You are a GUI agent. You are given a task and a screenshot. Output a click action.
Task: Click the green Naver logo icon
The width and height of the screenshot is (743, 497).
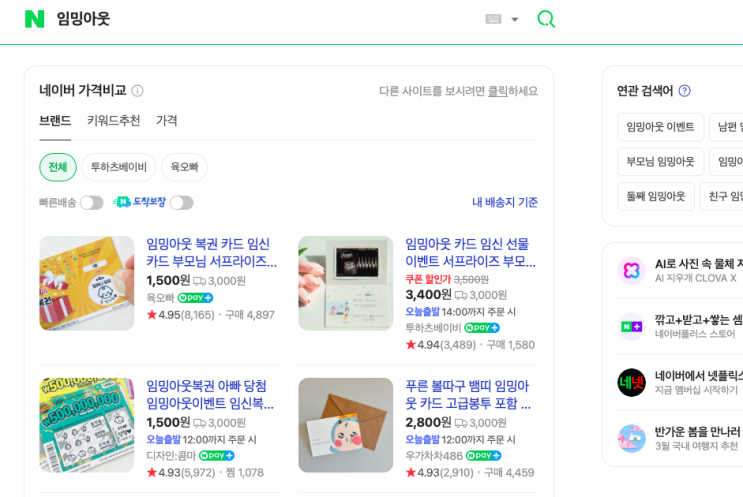(x=35, y=19)
